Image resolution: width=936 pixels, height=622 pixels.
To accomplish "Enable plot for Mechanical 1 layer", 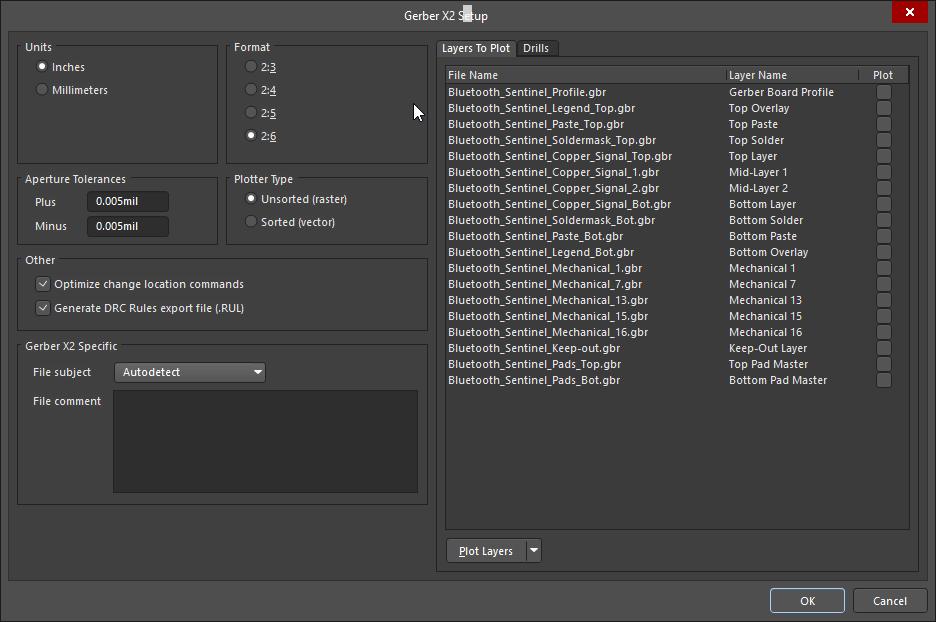I will click(883, 268).
